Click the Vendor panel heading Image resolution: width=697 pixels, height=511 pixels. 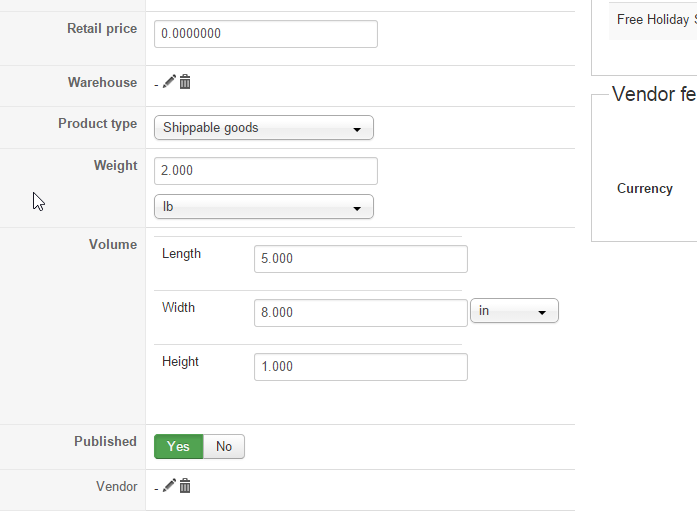[x=653, y=95]
